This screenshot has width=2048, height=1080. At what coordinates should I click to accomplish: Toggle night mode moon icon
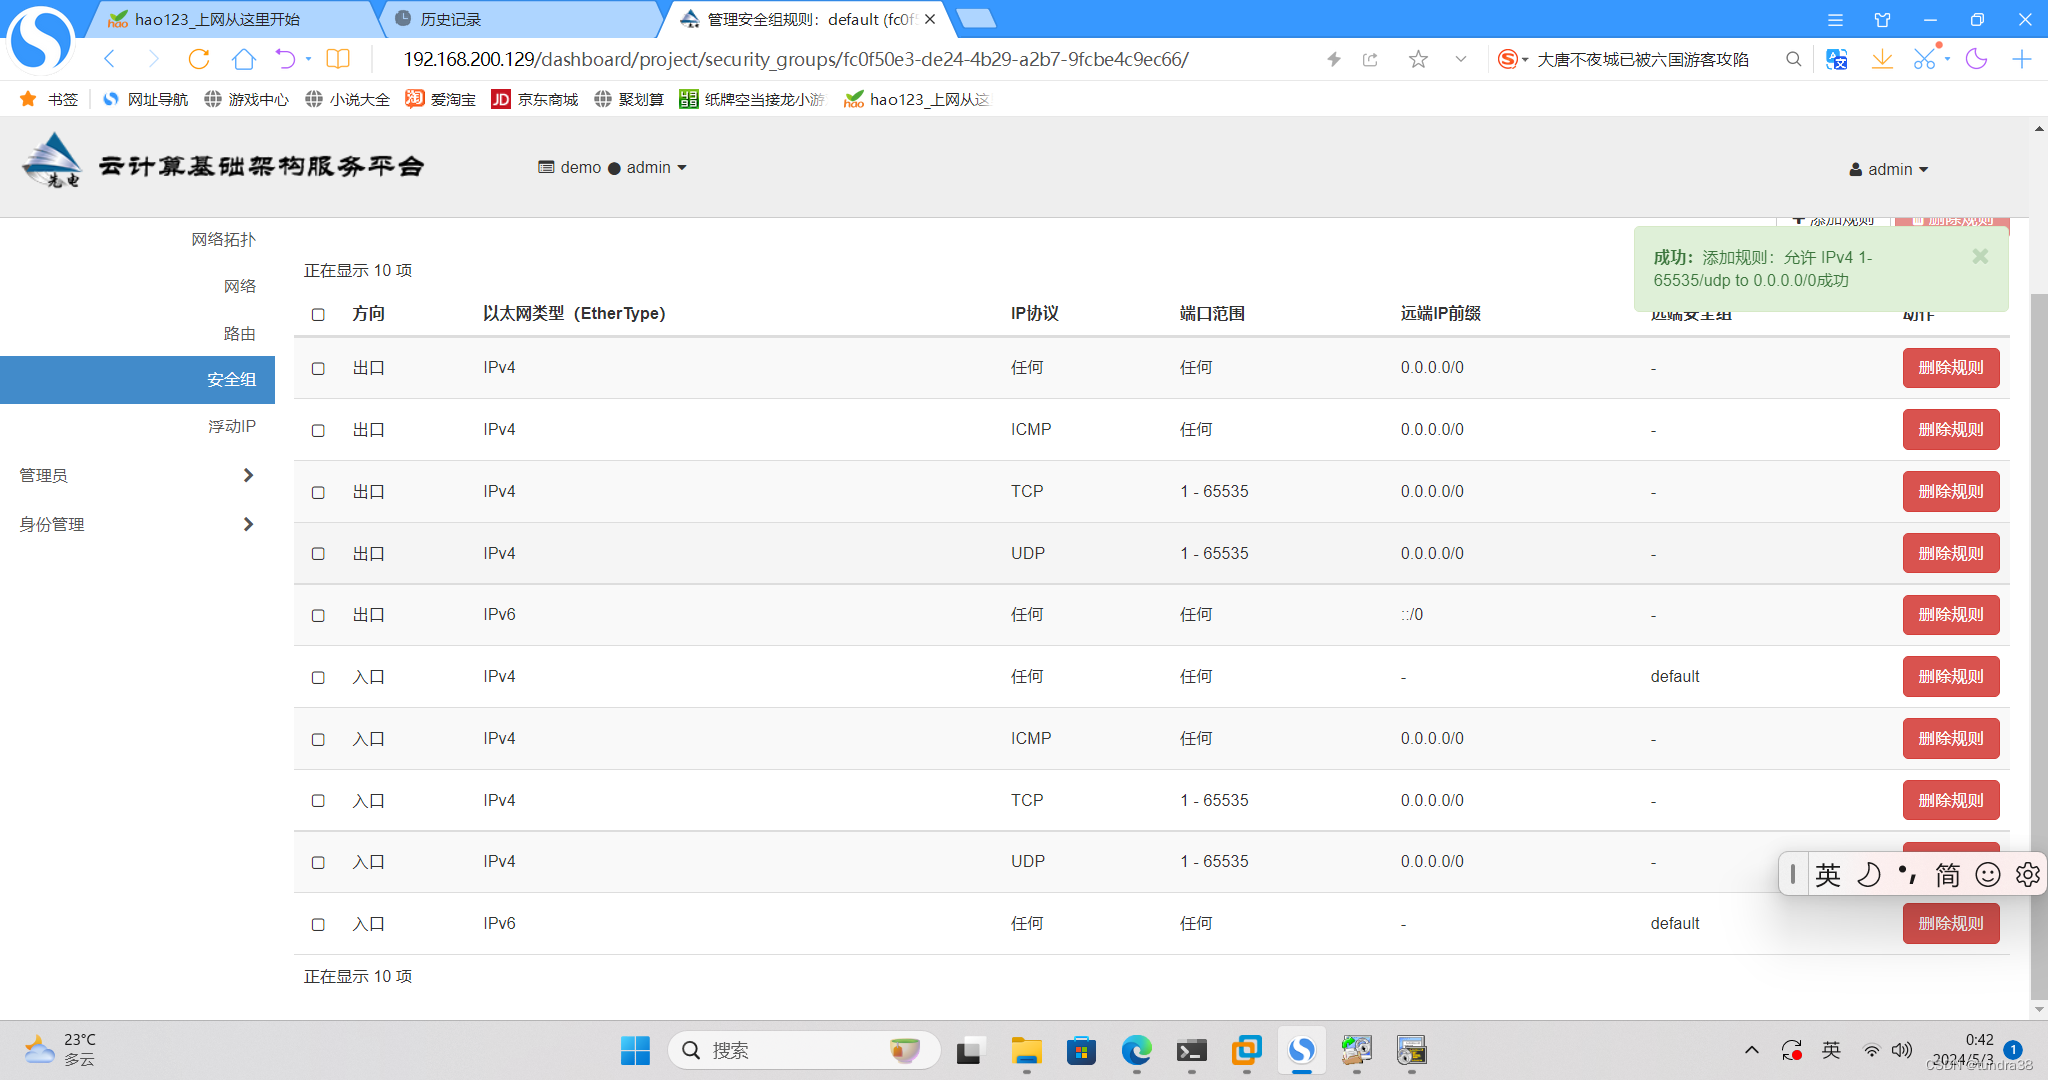(1976, 59)
